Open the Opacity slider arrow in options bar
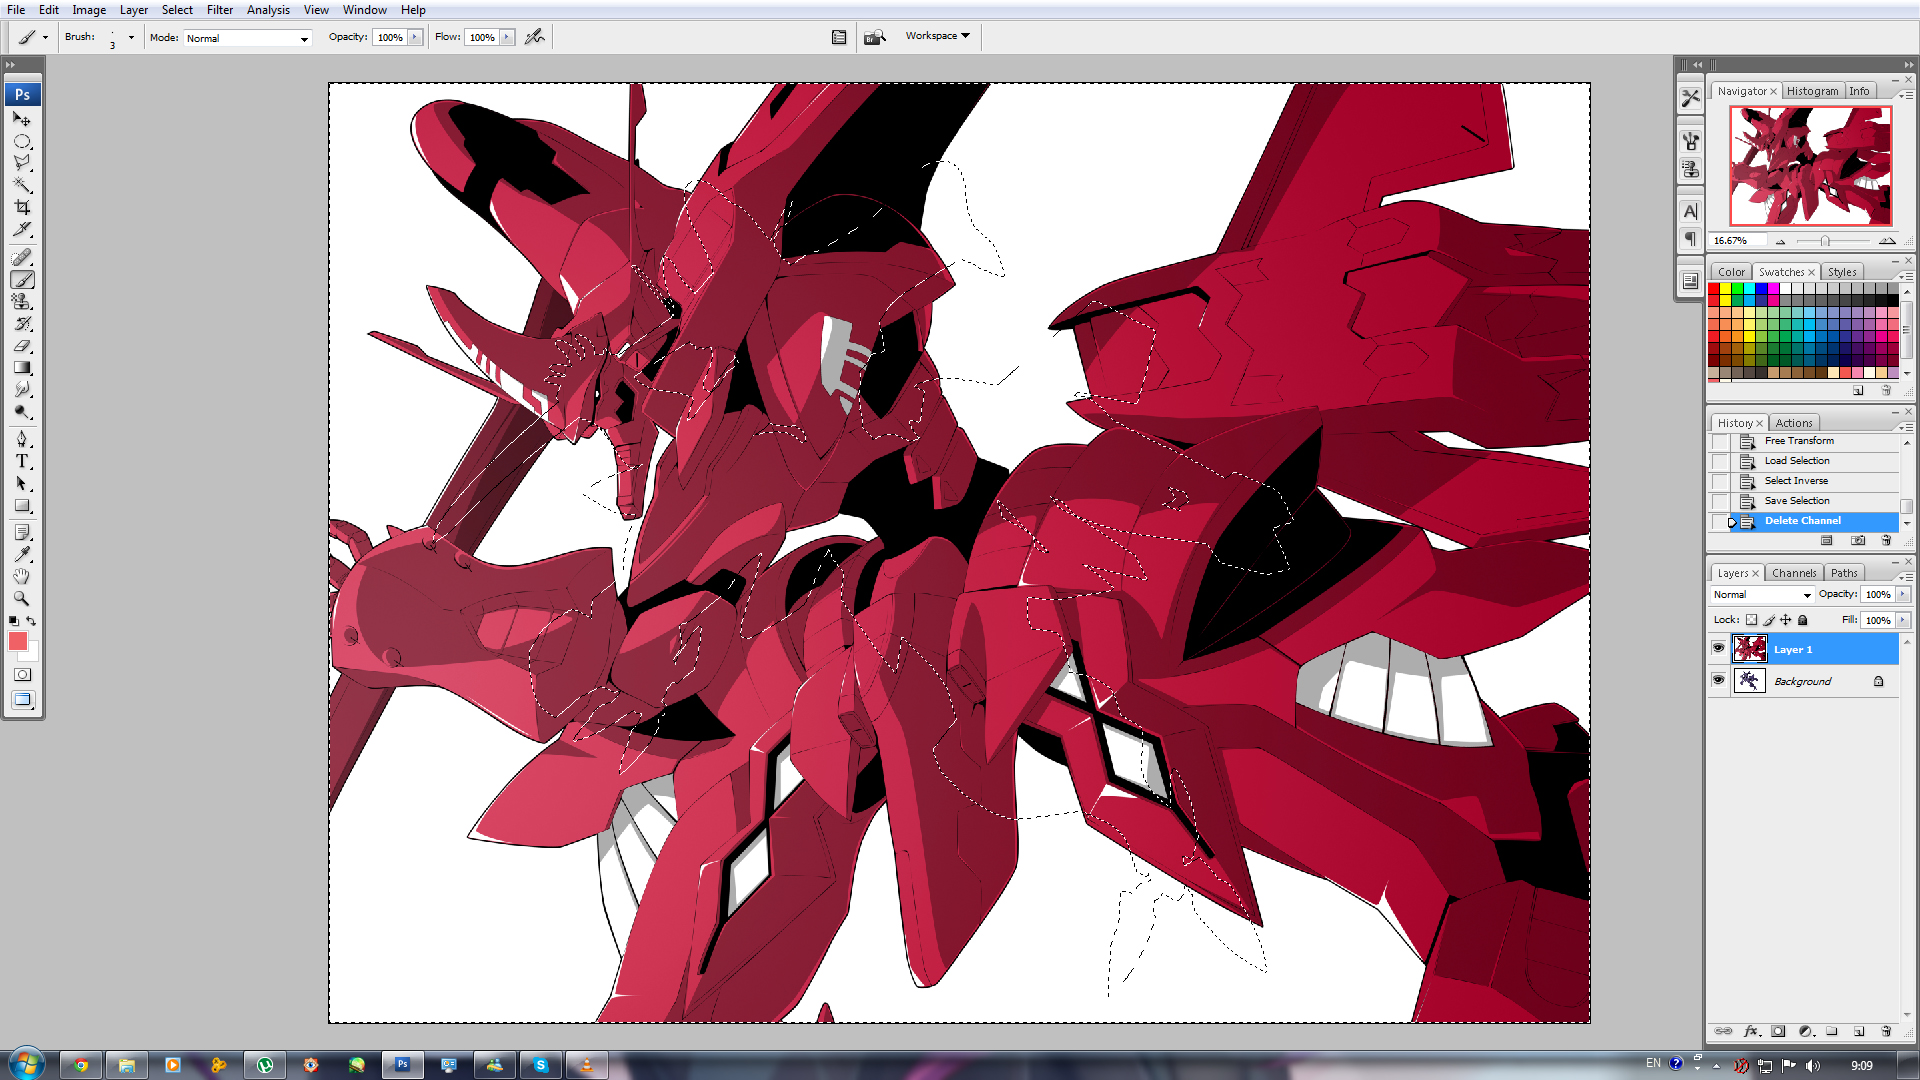 [x=414, y=37]
